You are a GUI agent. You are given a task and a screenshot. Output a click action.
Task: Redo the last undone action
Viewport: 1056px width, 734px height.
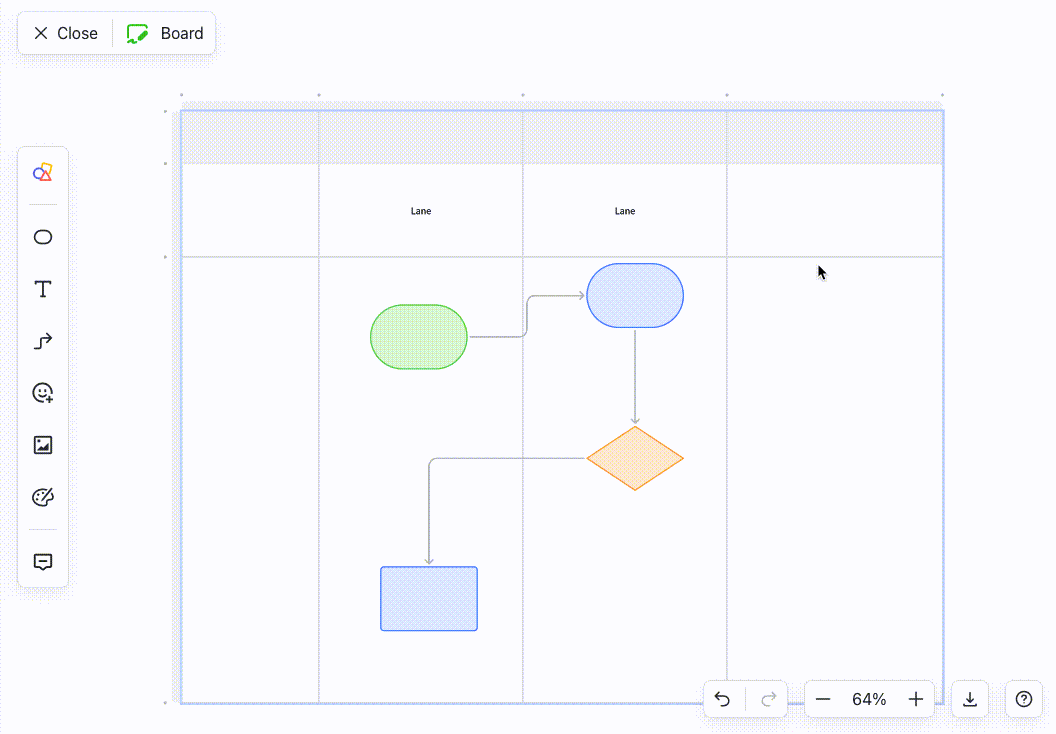tap(767, 699)
